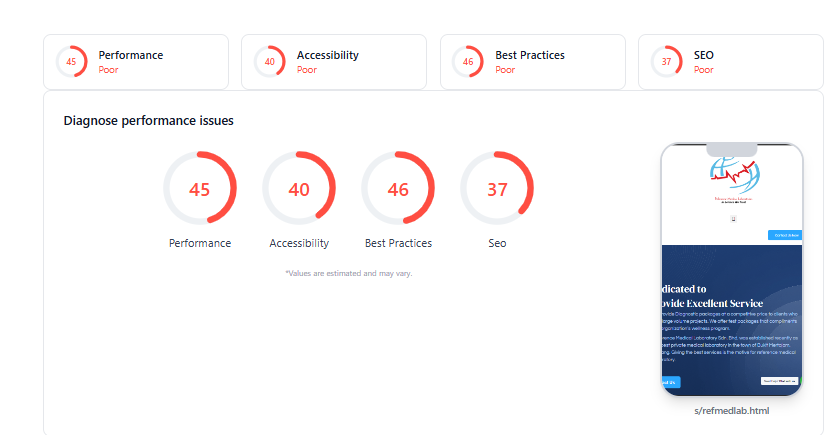
Task: Select the large Performance gauge showing 45
Action: click(200, 188)
